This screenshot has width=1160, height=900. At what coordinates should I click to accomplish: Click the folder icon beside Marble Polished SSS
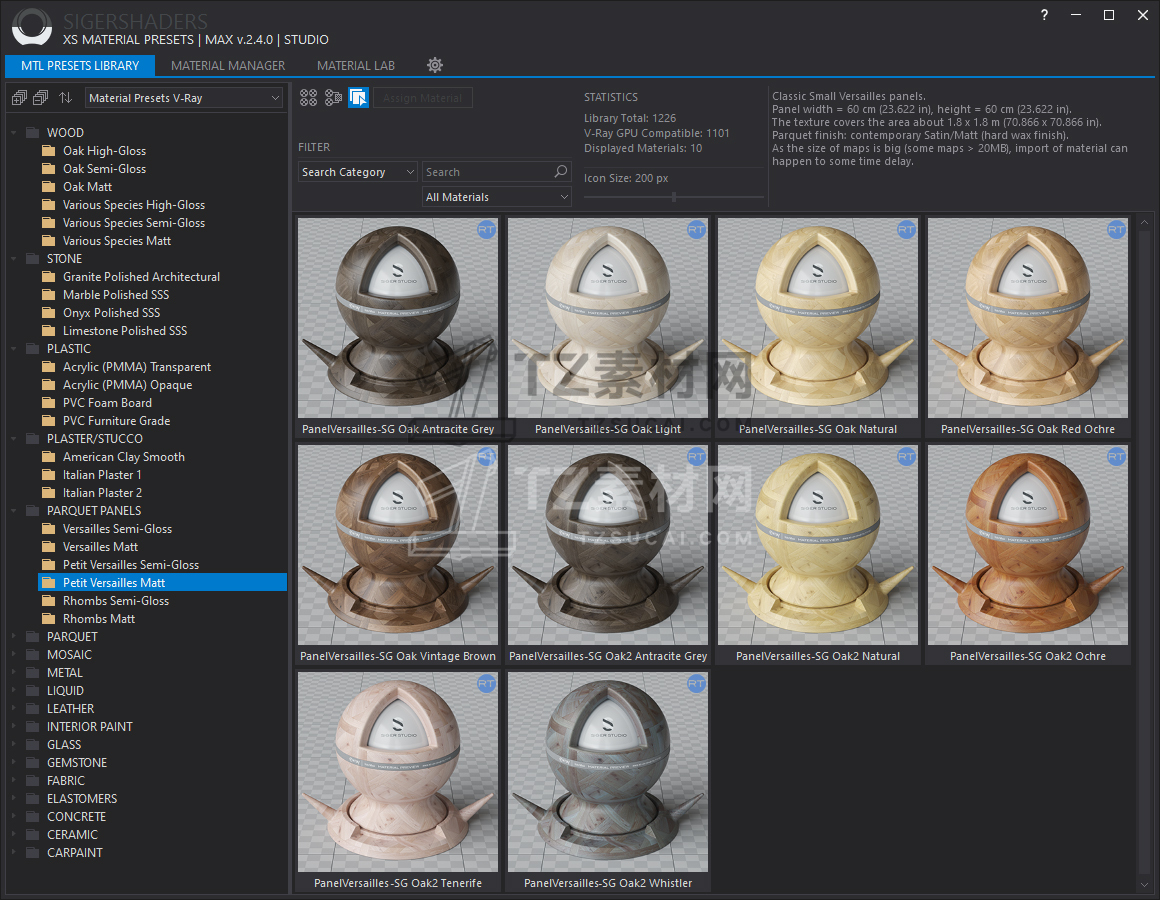(x=49, y=295)
